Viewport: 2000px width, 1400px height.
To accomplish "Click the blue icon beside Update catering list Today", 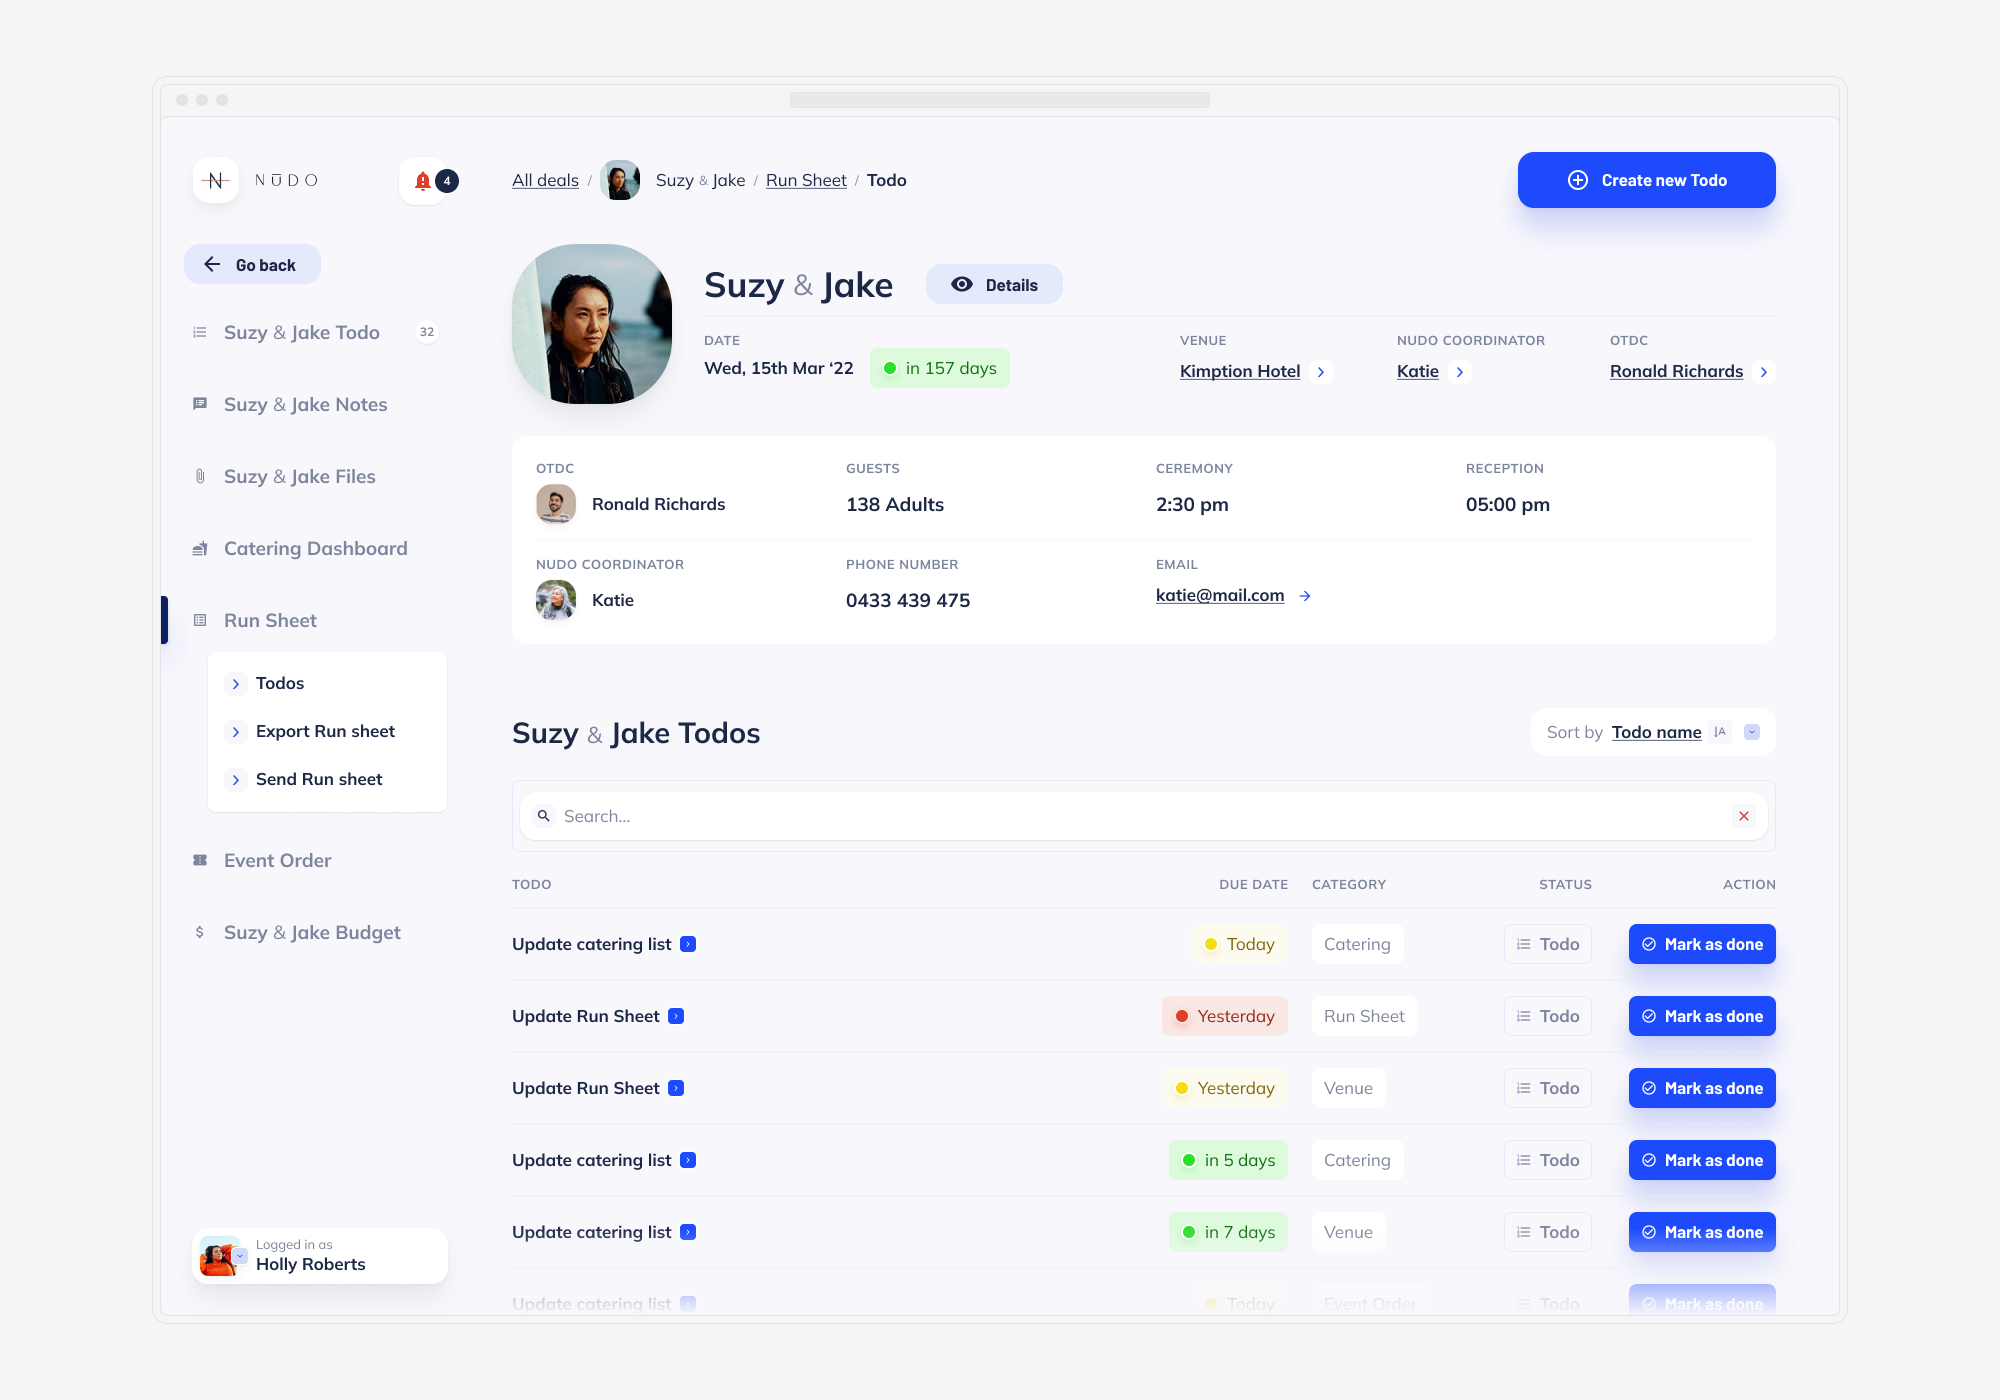I will [688, 944].
